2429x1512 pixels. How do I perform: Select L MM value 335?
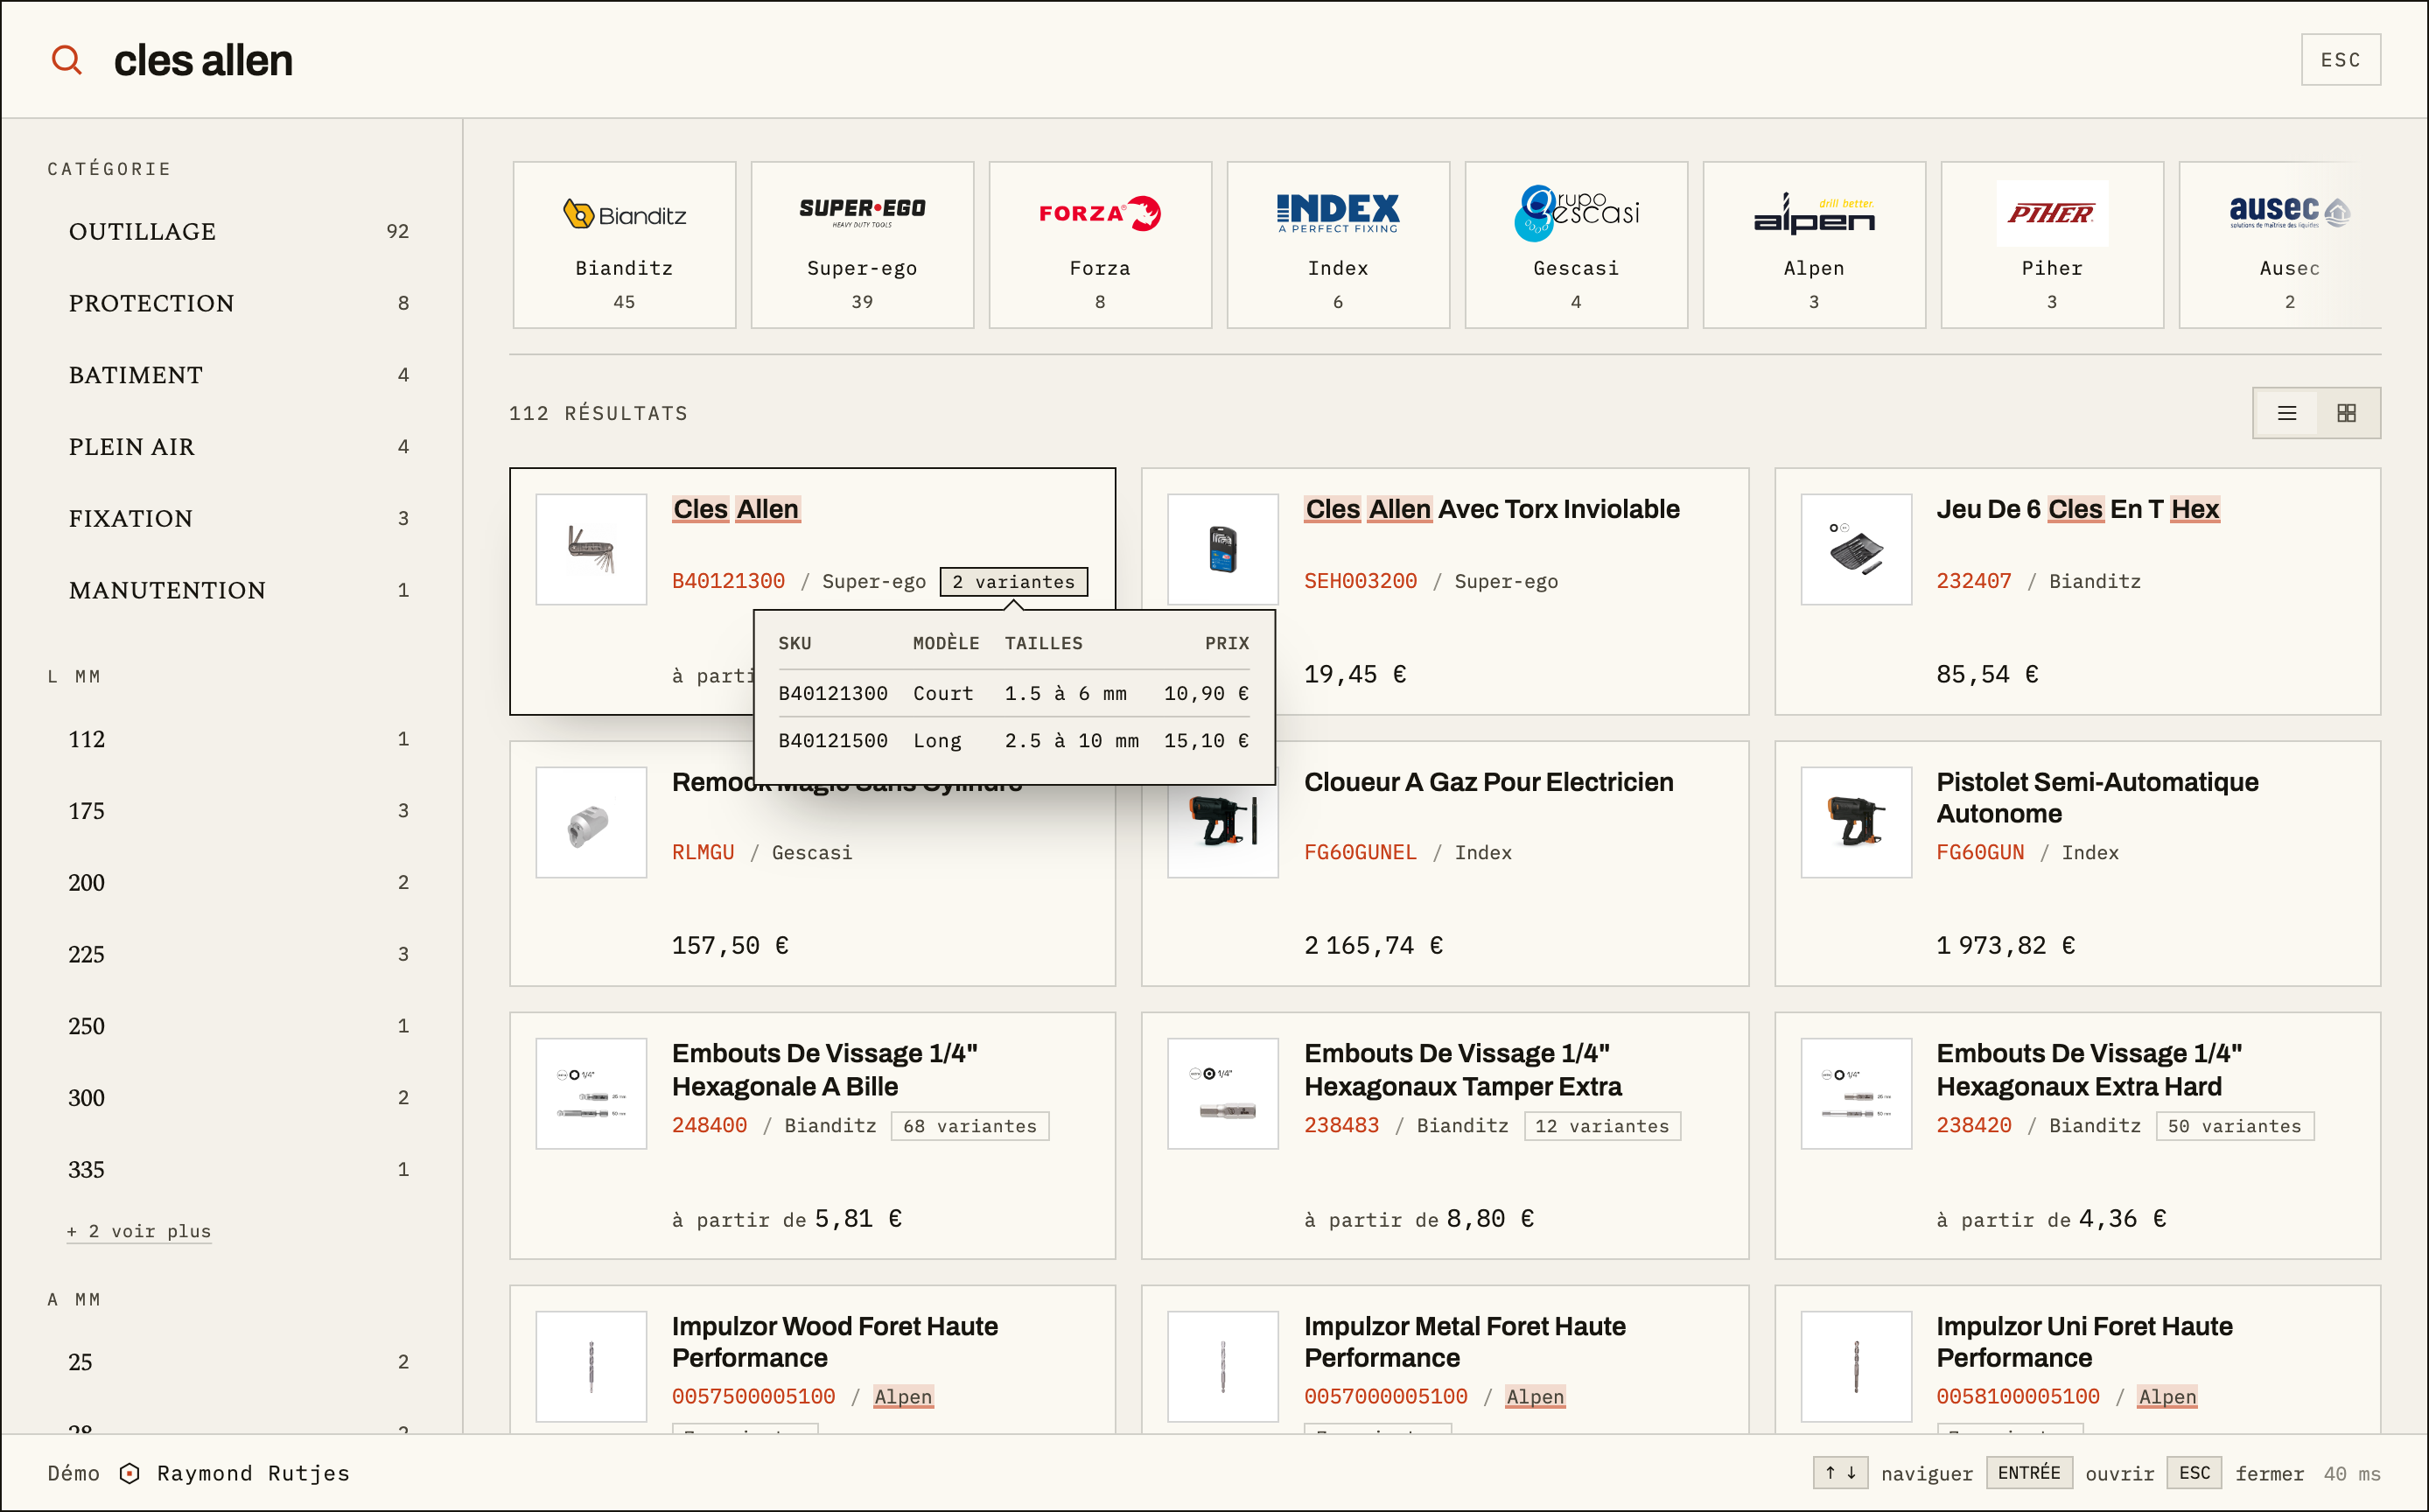tap(238, 1169)
